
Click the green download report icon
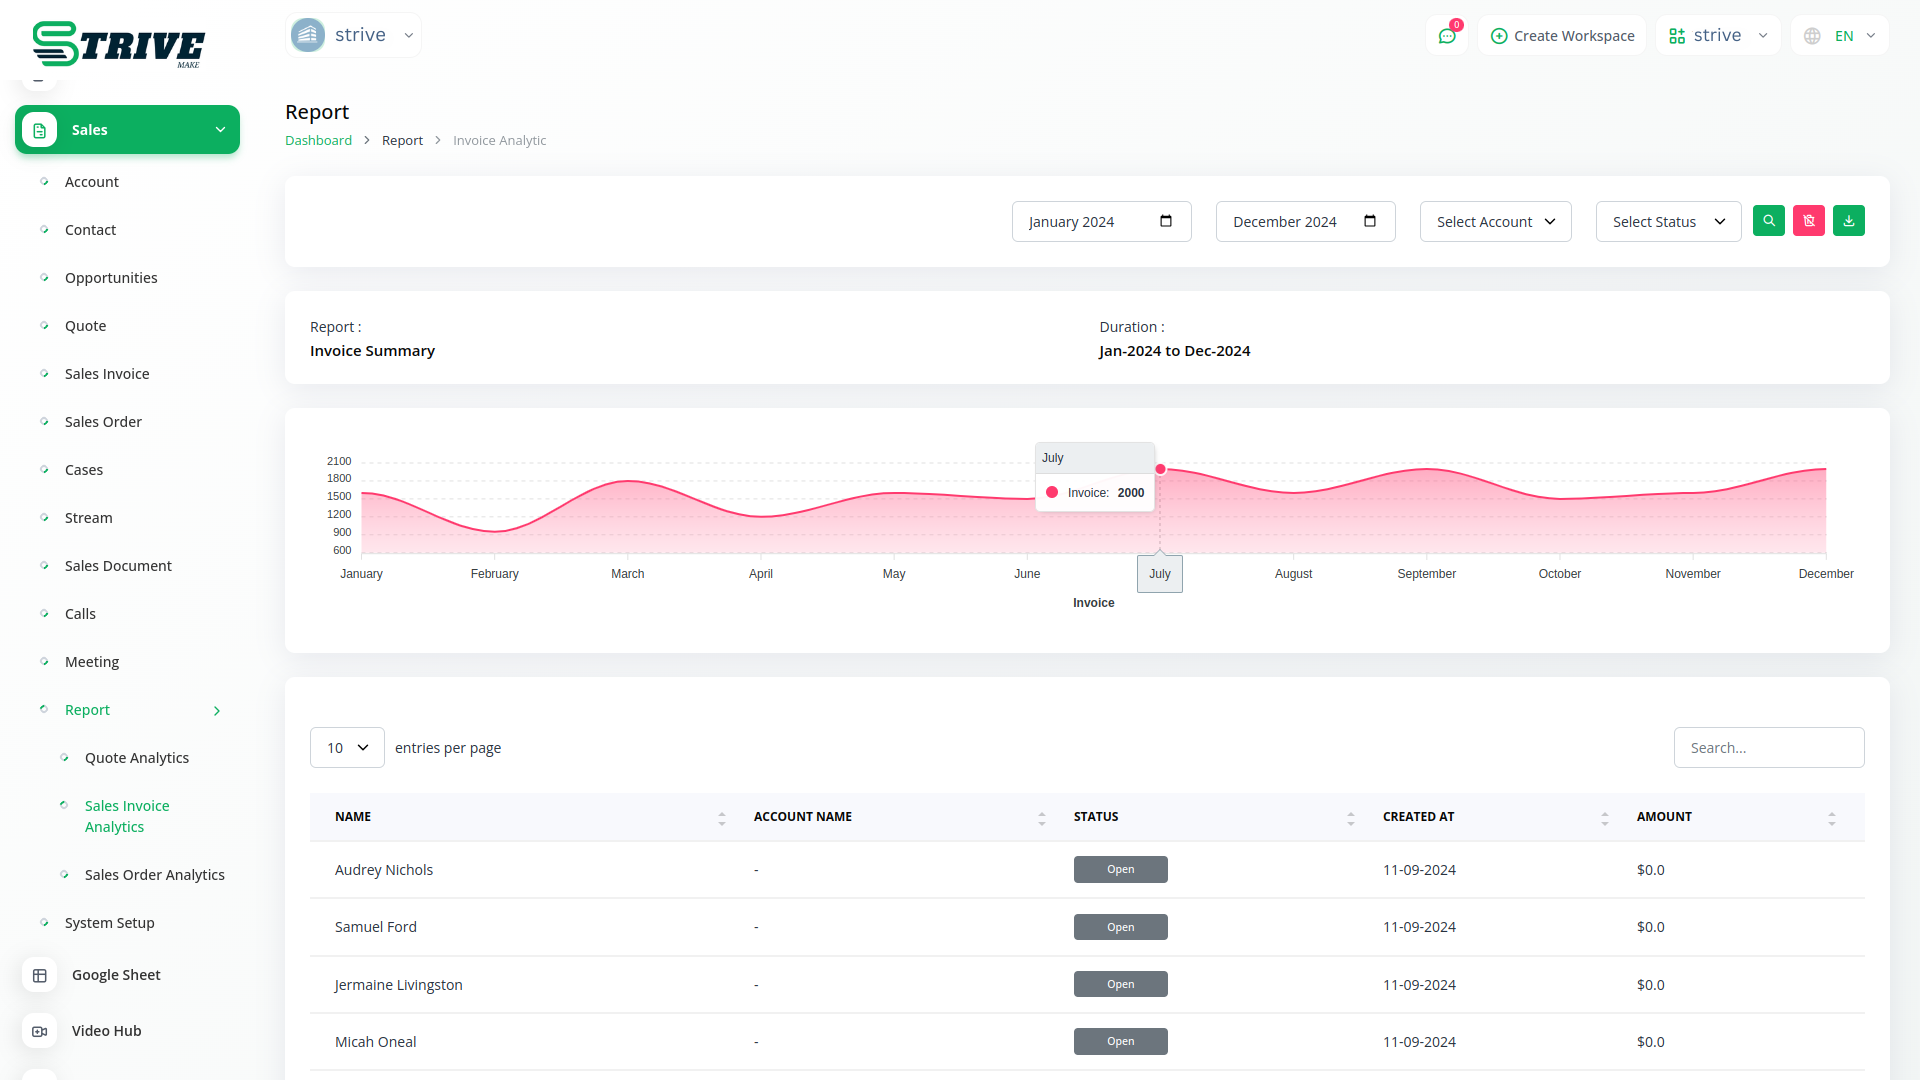(x=1848, y=221)
